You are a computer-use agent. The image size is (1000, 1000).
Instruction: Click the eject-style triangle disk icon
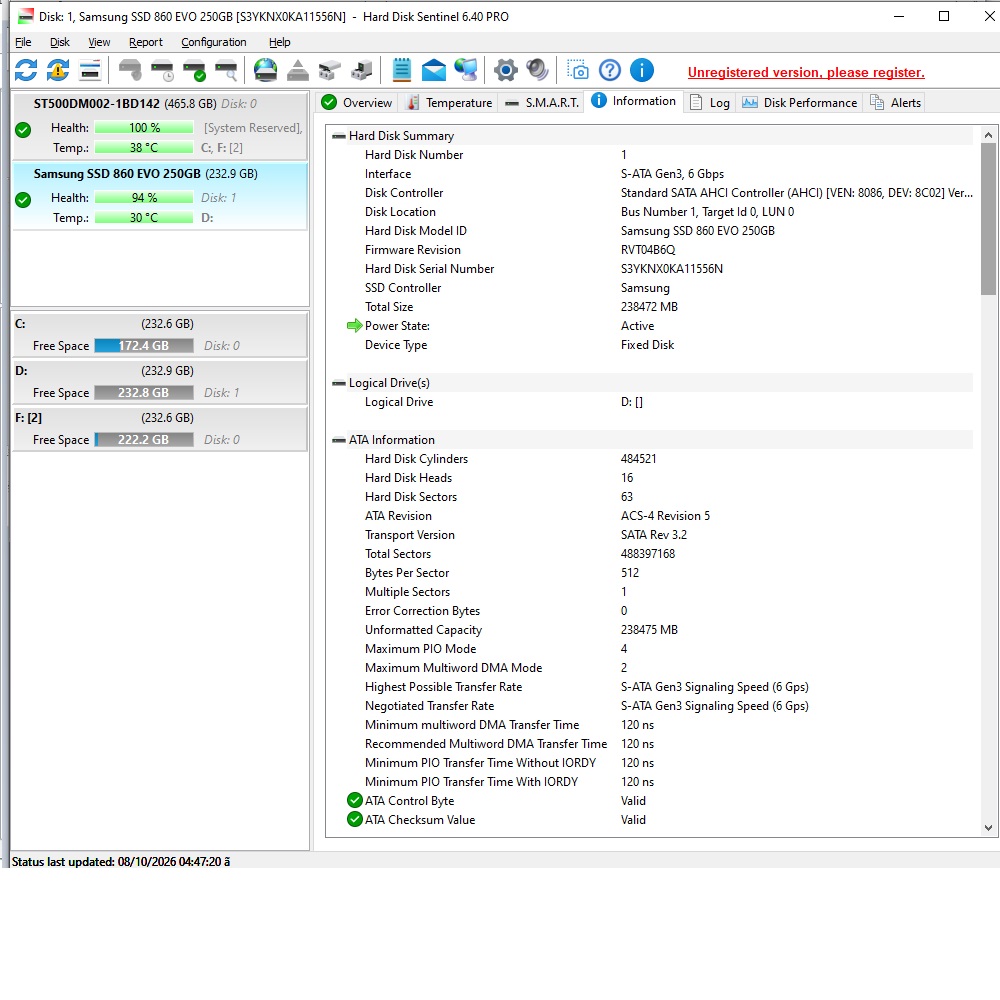[298, 70]
